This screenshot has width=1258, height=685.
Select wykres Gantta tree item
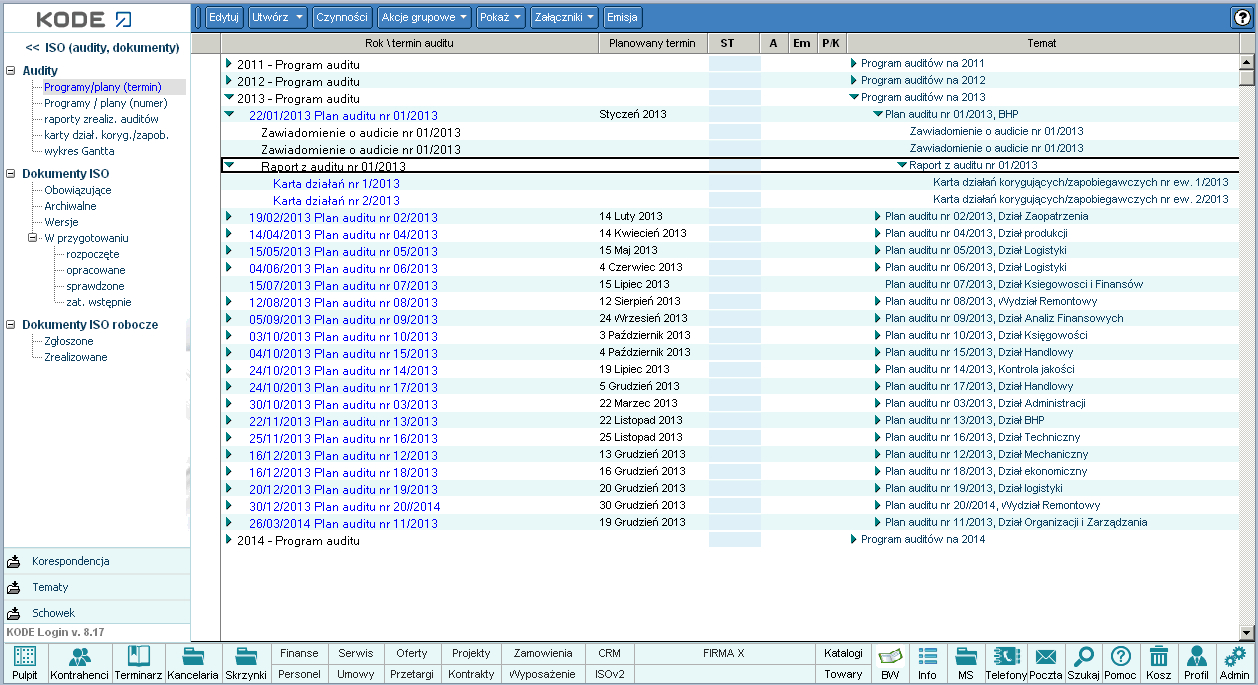click(79, 151)
